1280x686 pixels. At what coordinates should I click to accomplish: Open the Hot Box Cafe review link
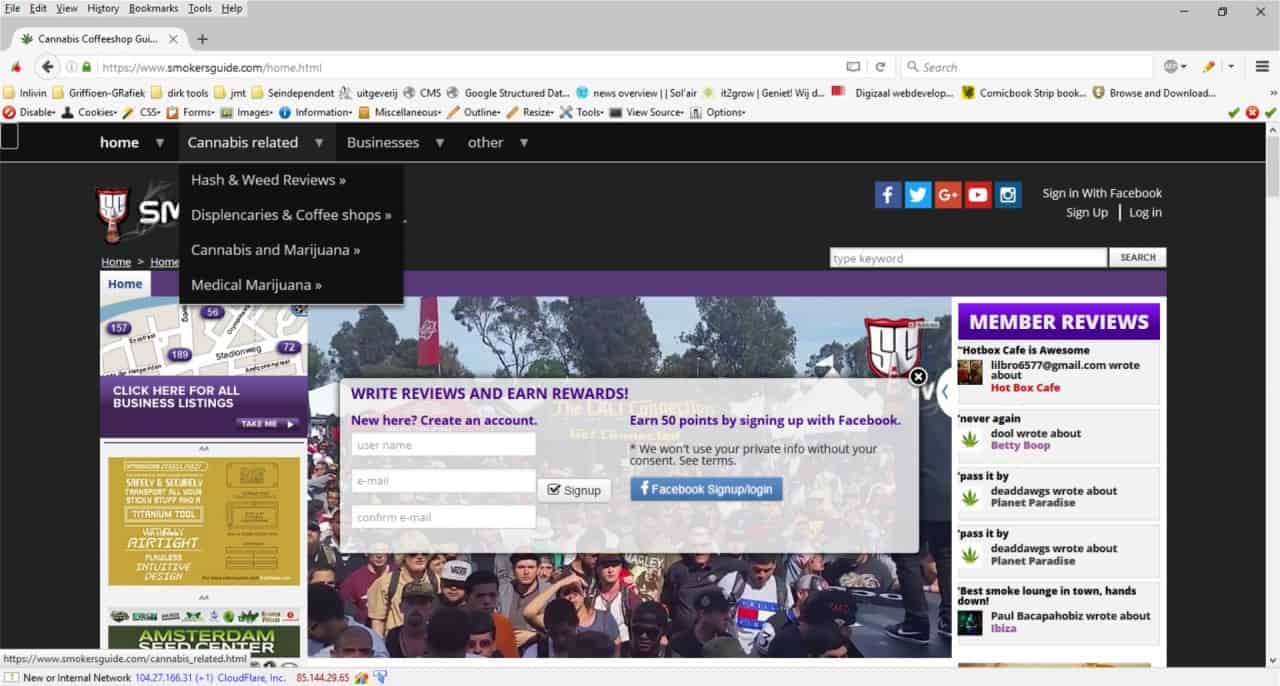1025,387
